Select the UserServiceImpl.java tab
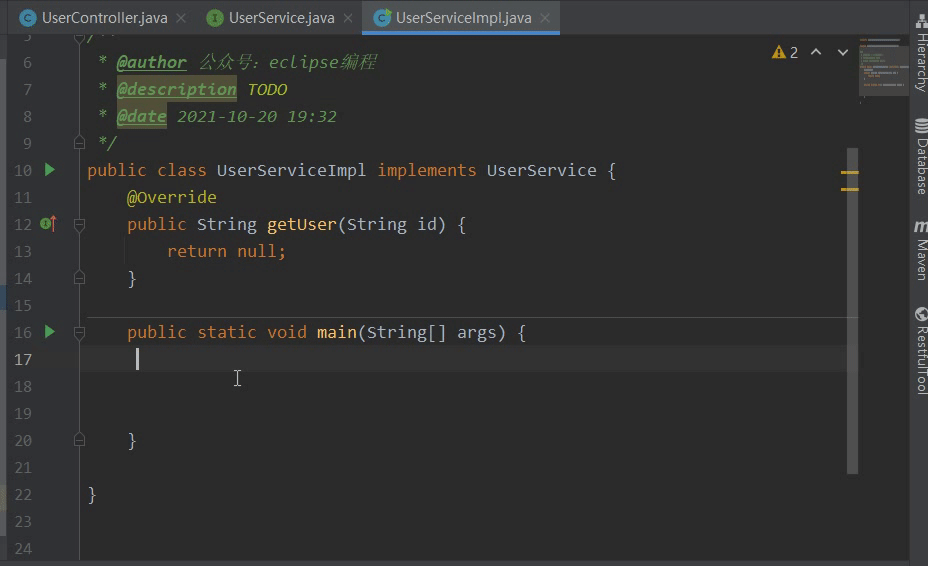Screen dimensions: 928x566 coord(463,18)
